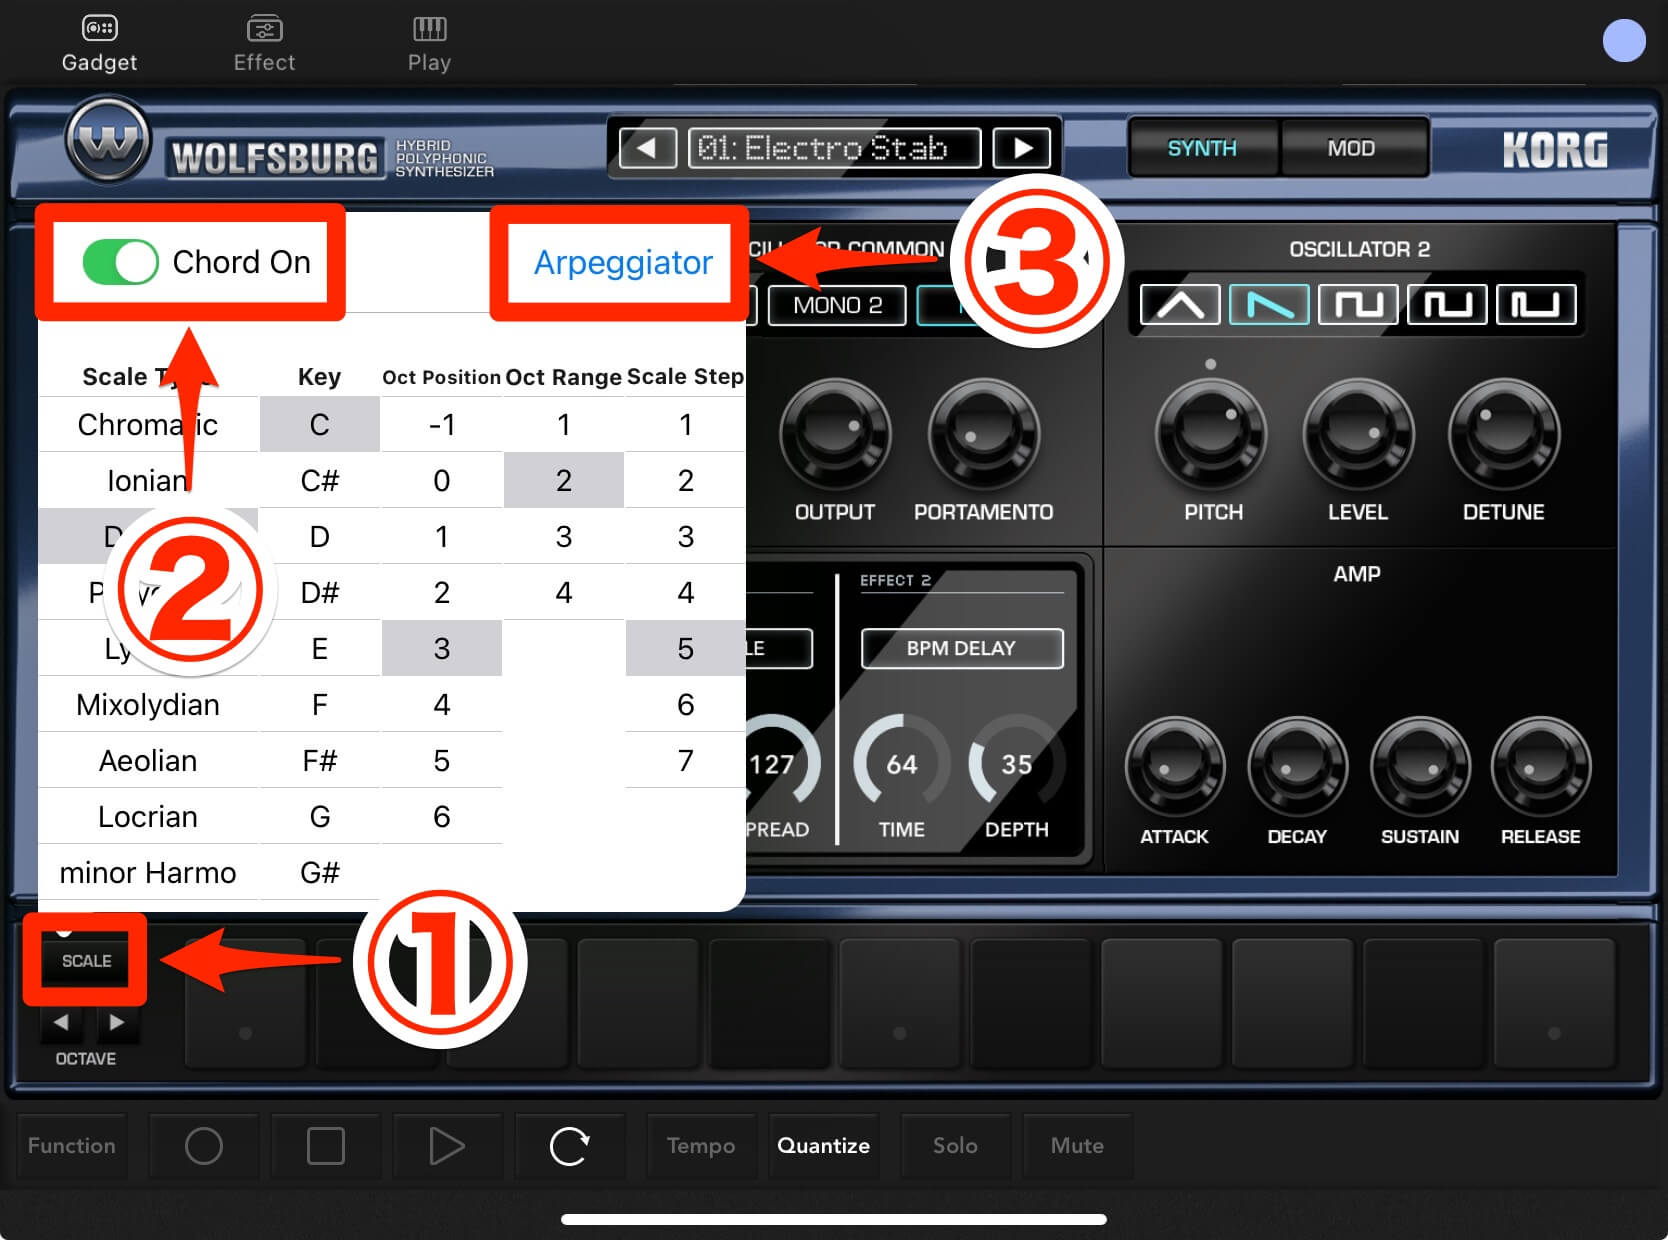Viewport: 1668px width, 1240px height.
Task: Toggle the Chord On switch
Action: coord(120,262)
